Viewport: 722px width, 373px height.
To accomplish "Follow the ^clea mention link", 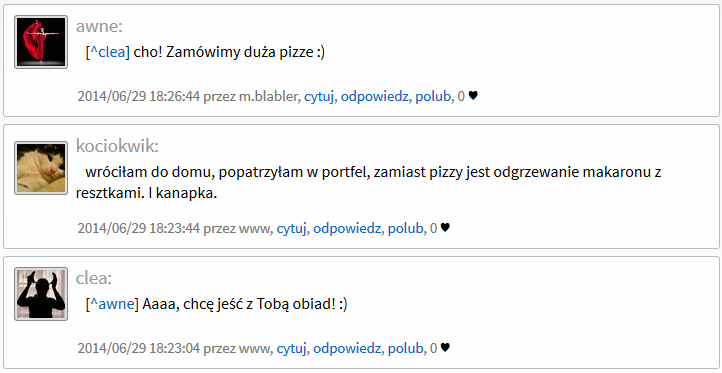I will pyautogui.click(x=107, y=52).
